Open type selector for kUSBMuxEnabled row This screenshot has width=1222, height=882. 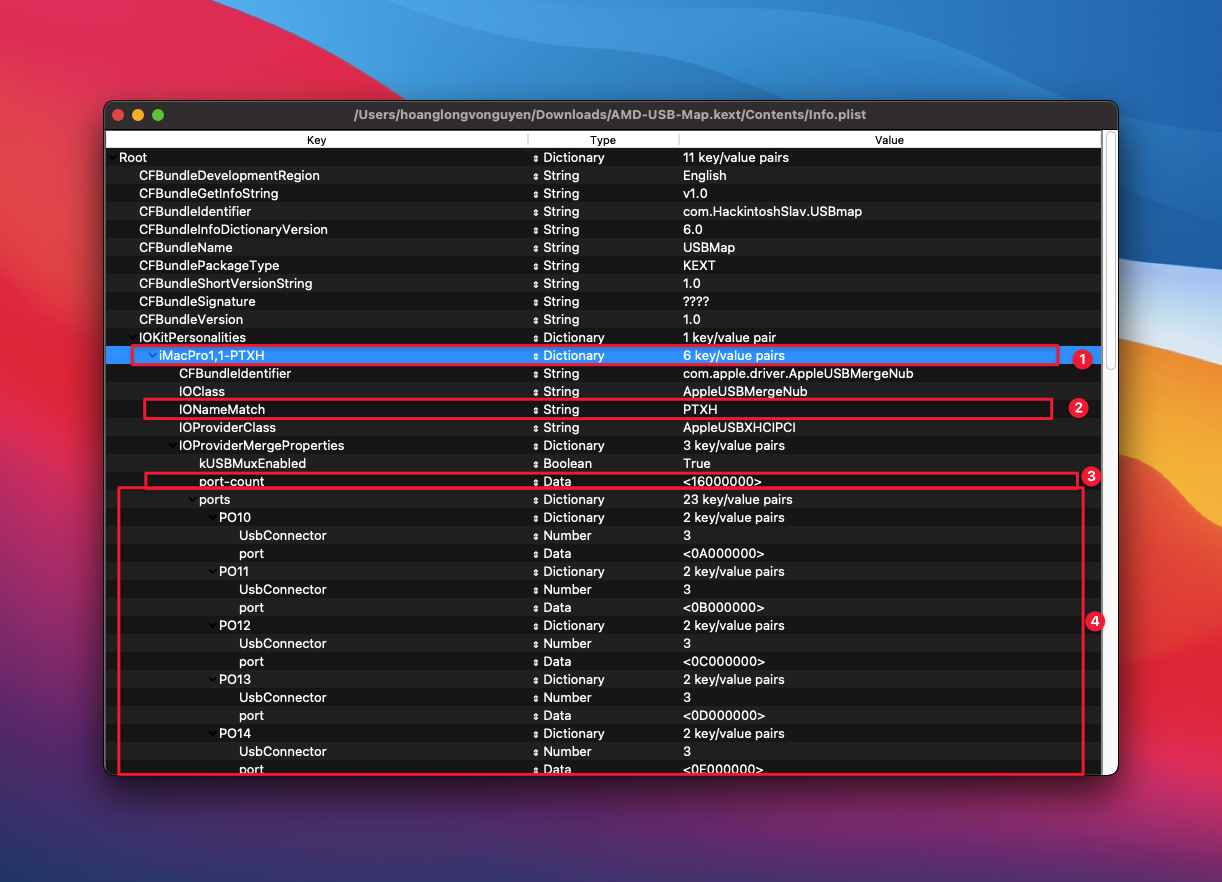click(x=535, y=464)
